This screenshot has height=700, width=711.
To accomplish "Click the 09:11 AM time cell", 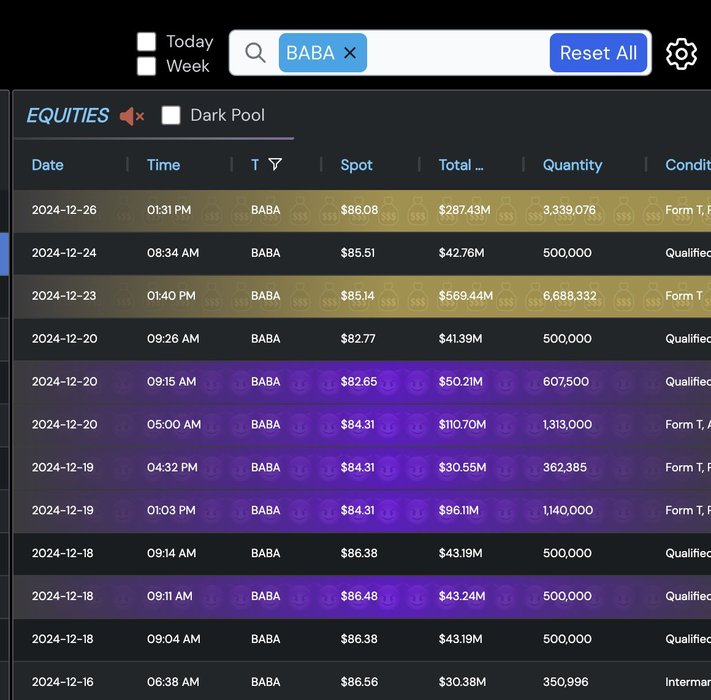I will 170,596.
